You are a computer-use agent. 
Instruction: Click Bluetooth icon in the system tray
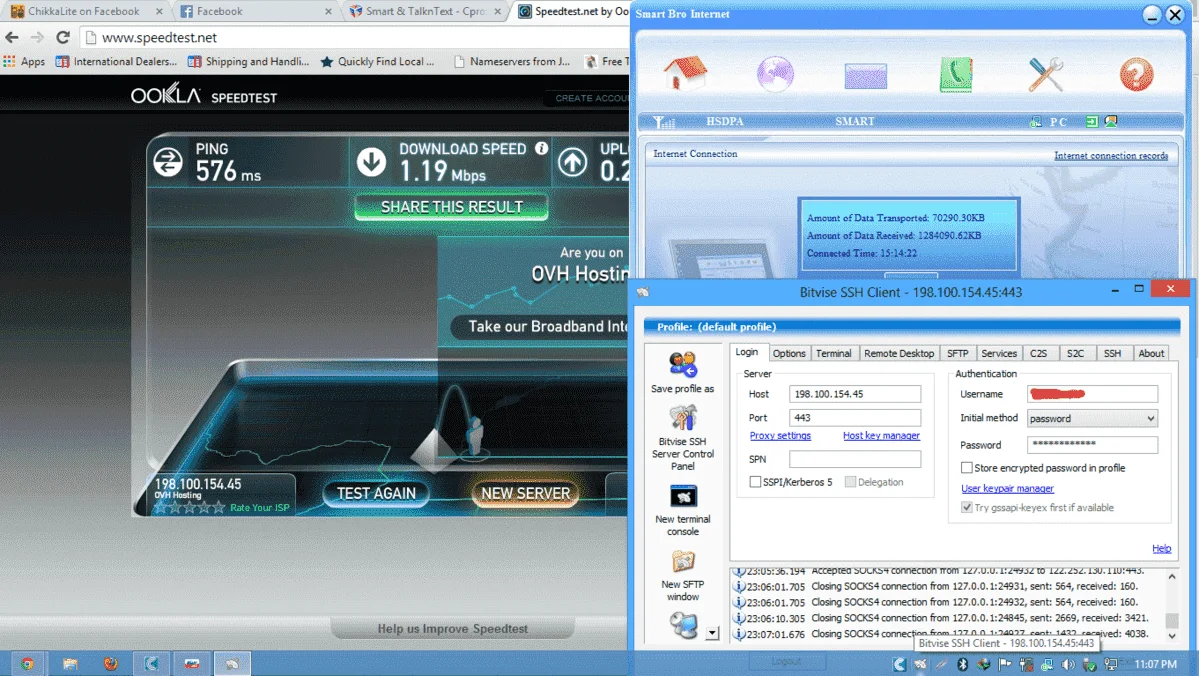(x=963, y=664)
